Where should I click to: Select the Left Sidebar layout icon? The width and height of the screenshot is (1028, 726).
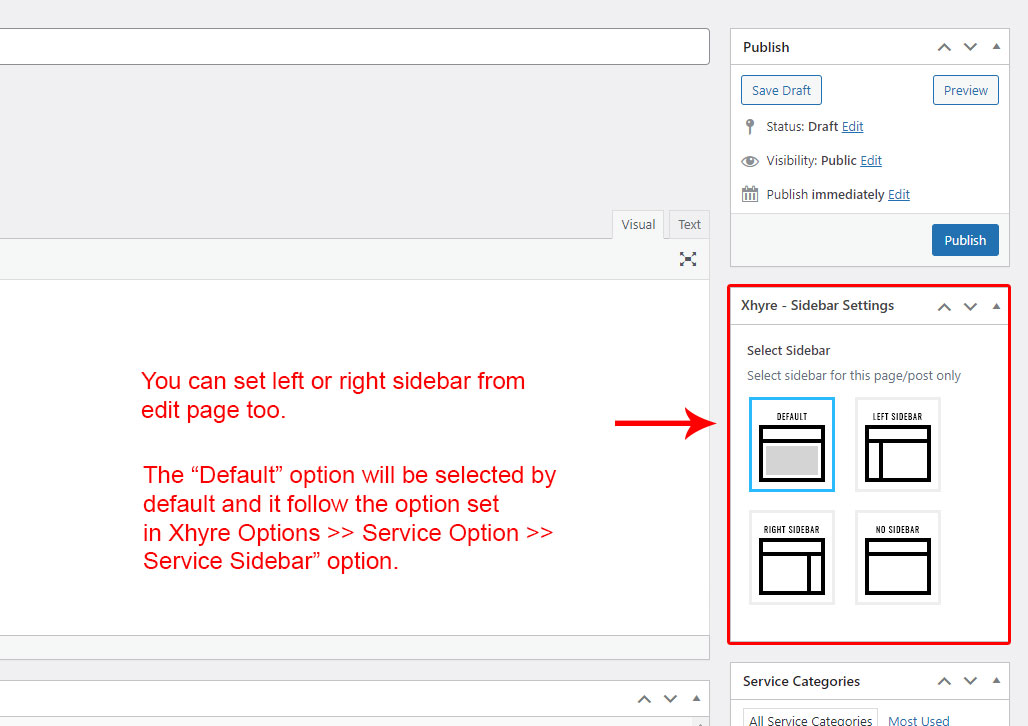(897, 444)
